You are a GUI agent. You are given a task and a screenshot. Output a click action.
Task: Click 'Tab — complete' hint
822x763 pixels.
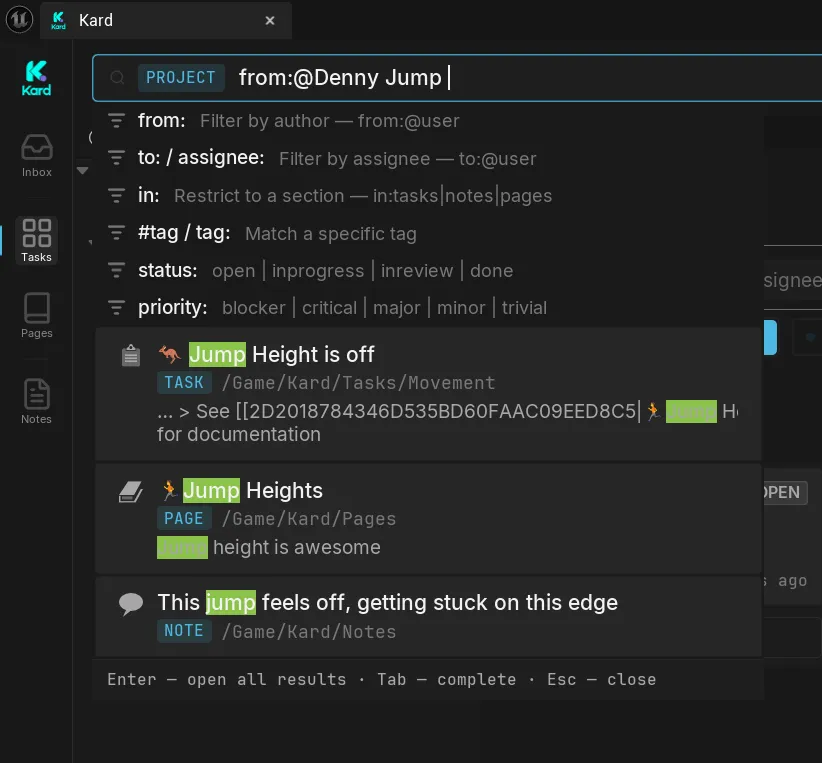point(447,679)
